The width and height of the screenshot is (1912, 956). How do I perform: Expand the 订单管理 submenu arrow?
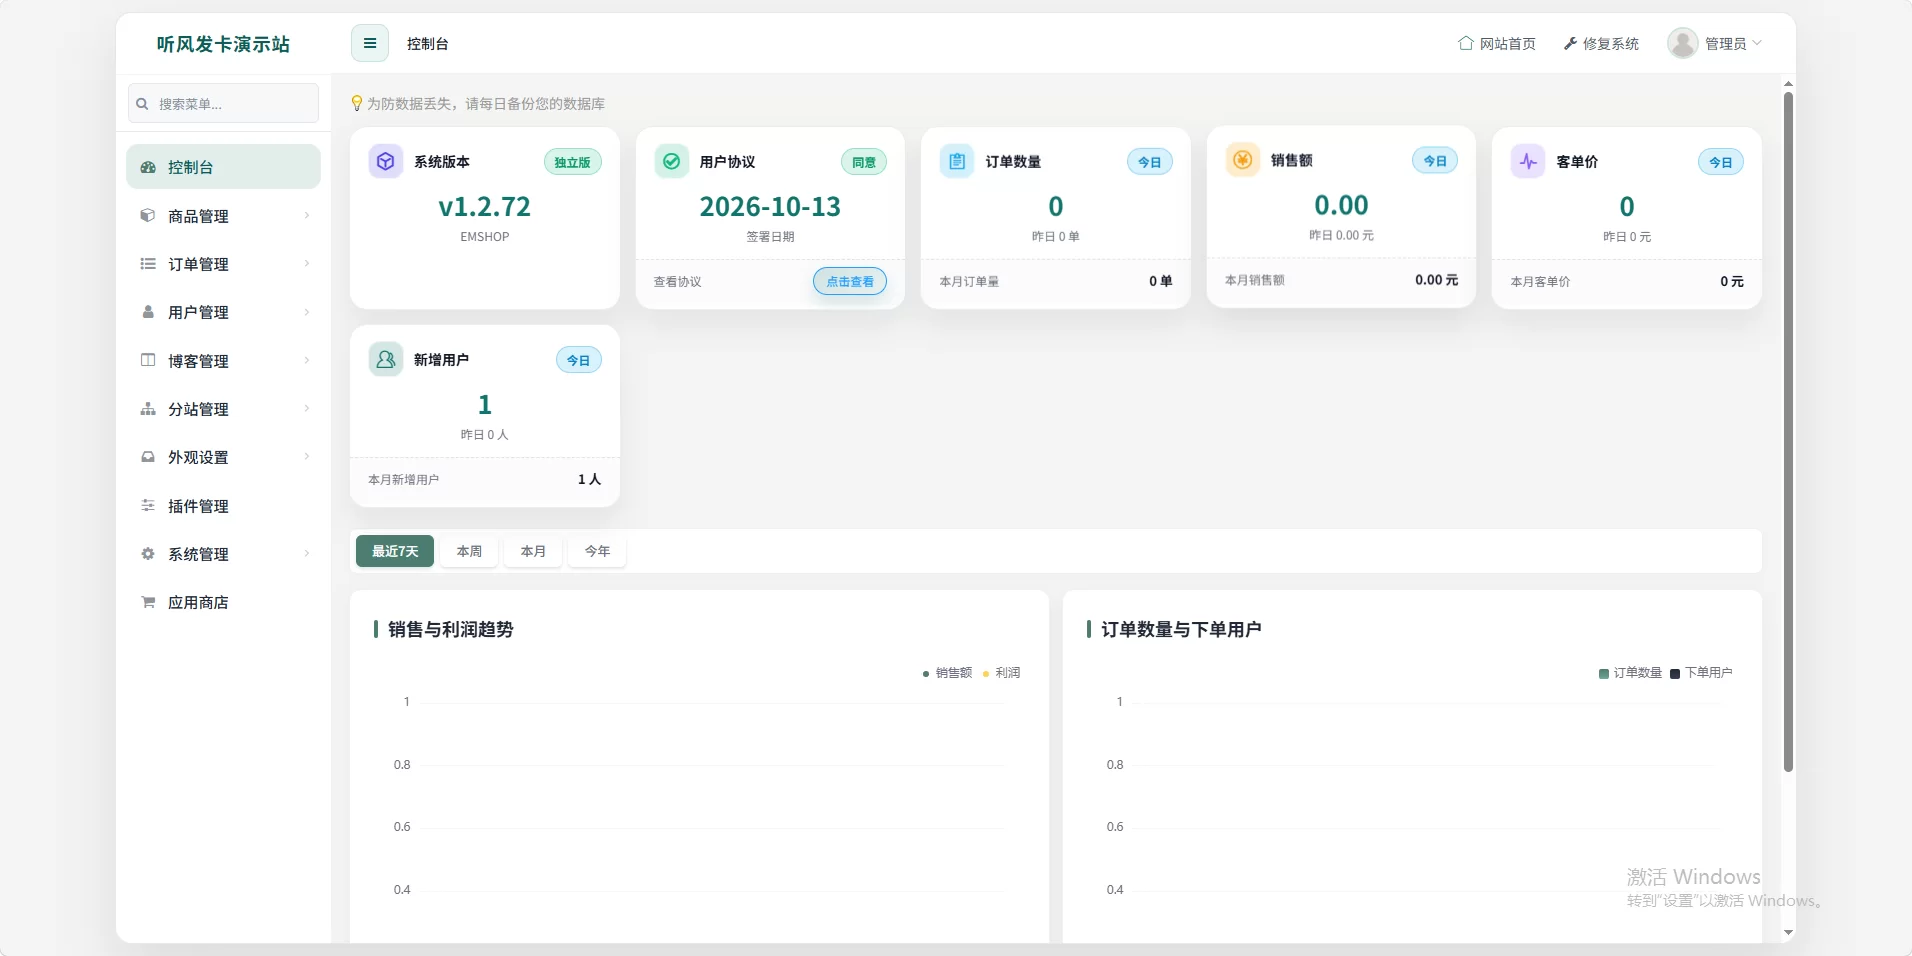coord(307,264)
